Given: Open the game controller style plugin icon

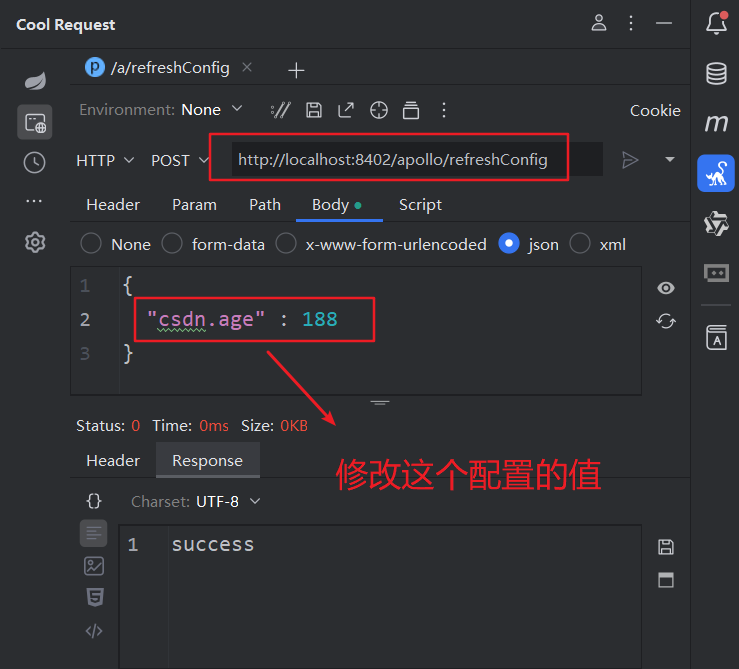Looking at the screenshot, I should coord(716,273).
